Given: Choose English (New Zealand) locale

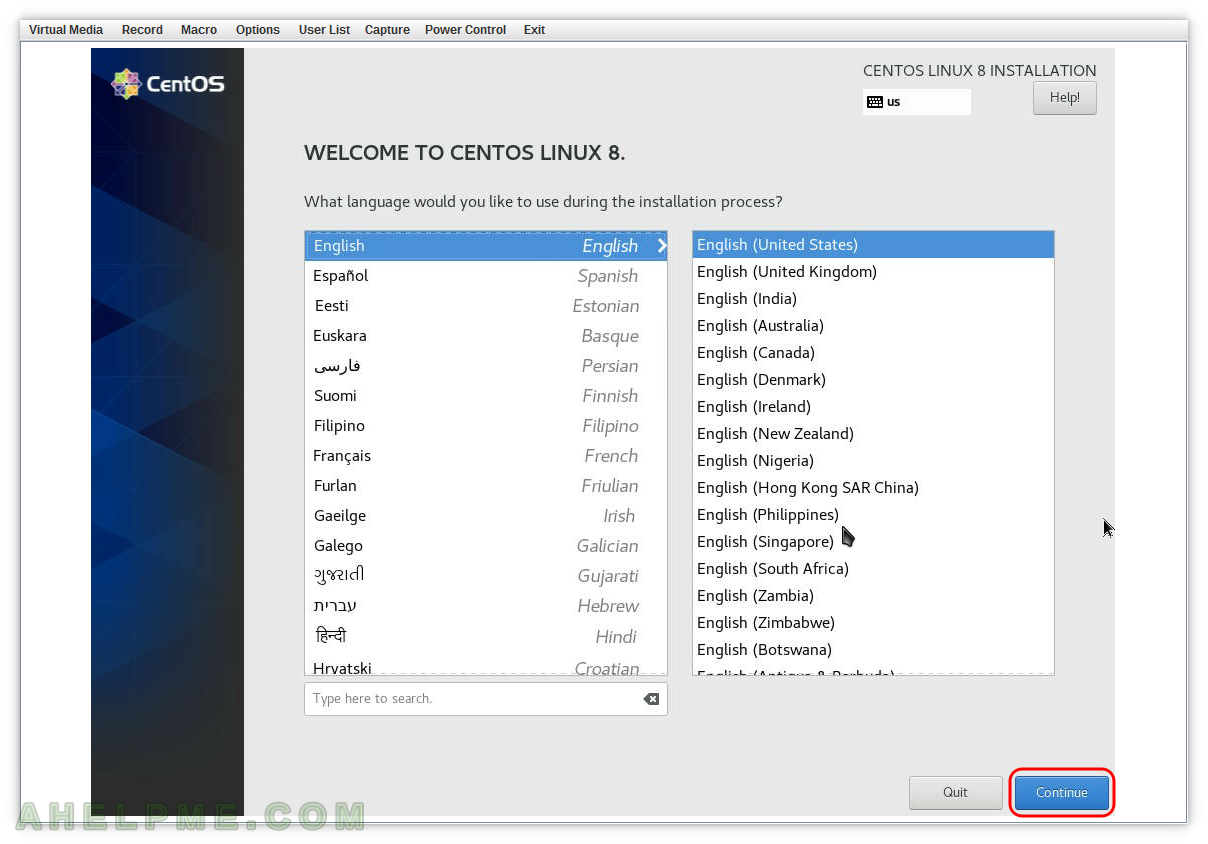Looking at the screenshot, I should (873, 434).
